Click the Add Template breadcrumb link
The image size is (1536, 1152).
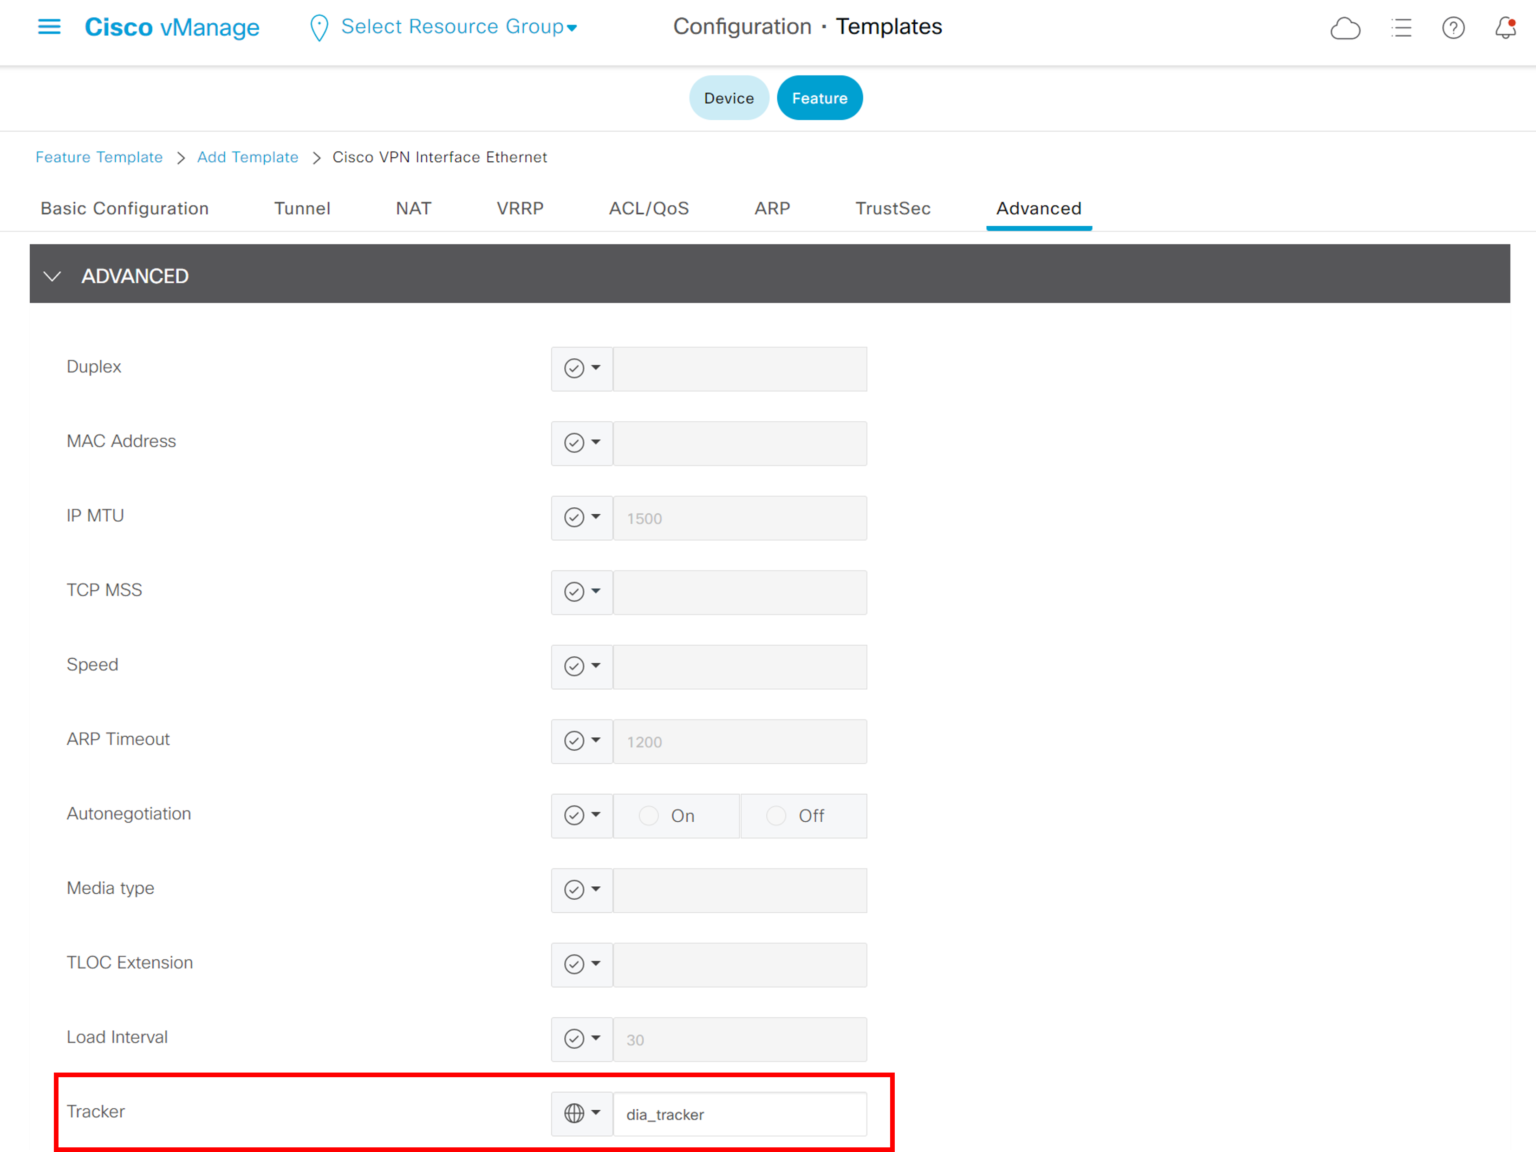click(x=247, y=157)
